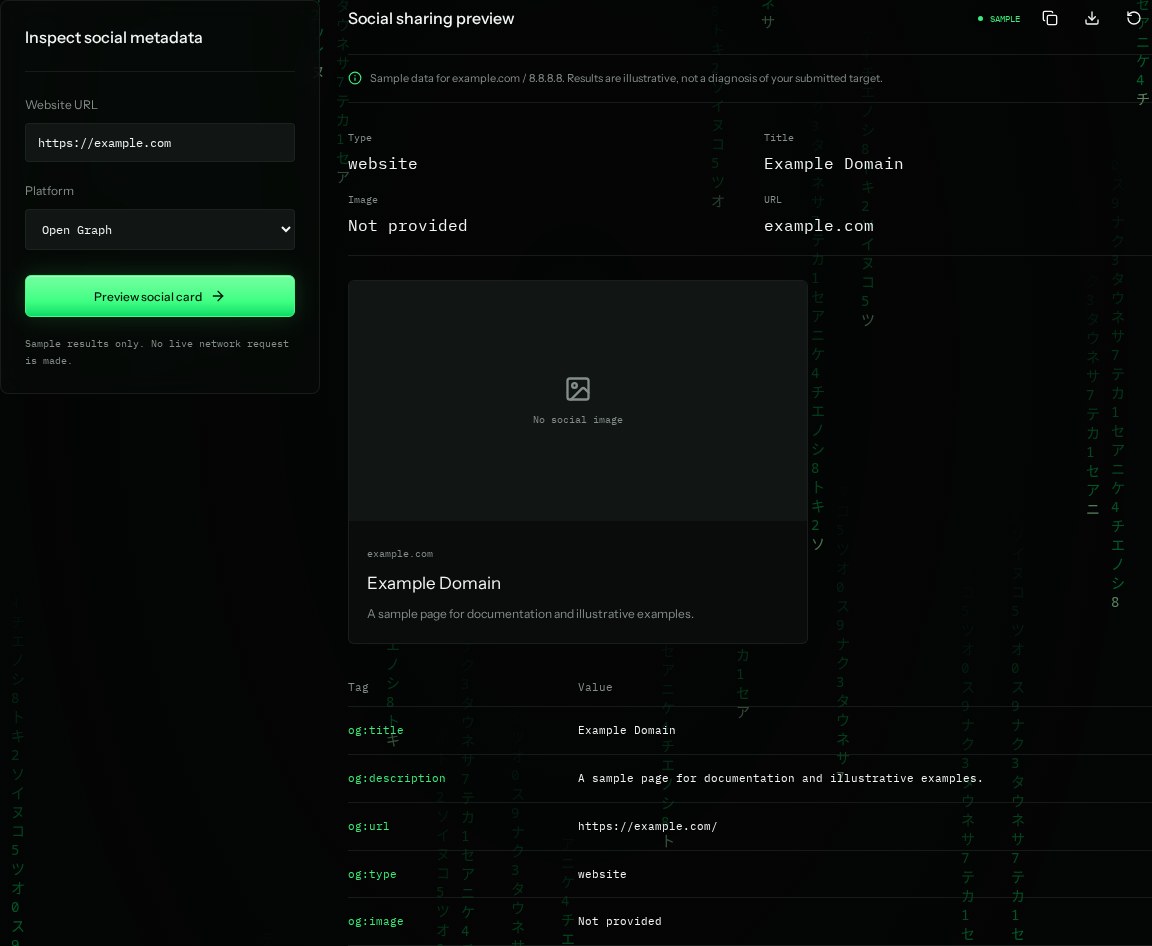Click the 'Not provided' value in the og:image row

[x=619, y=921]
